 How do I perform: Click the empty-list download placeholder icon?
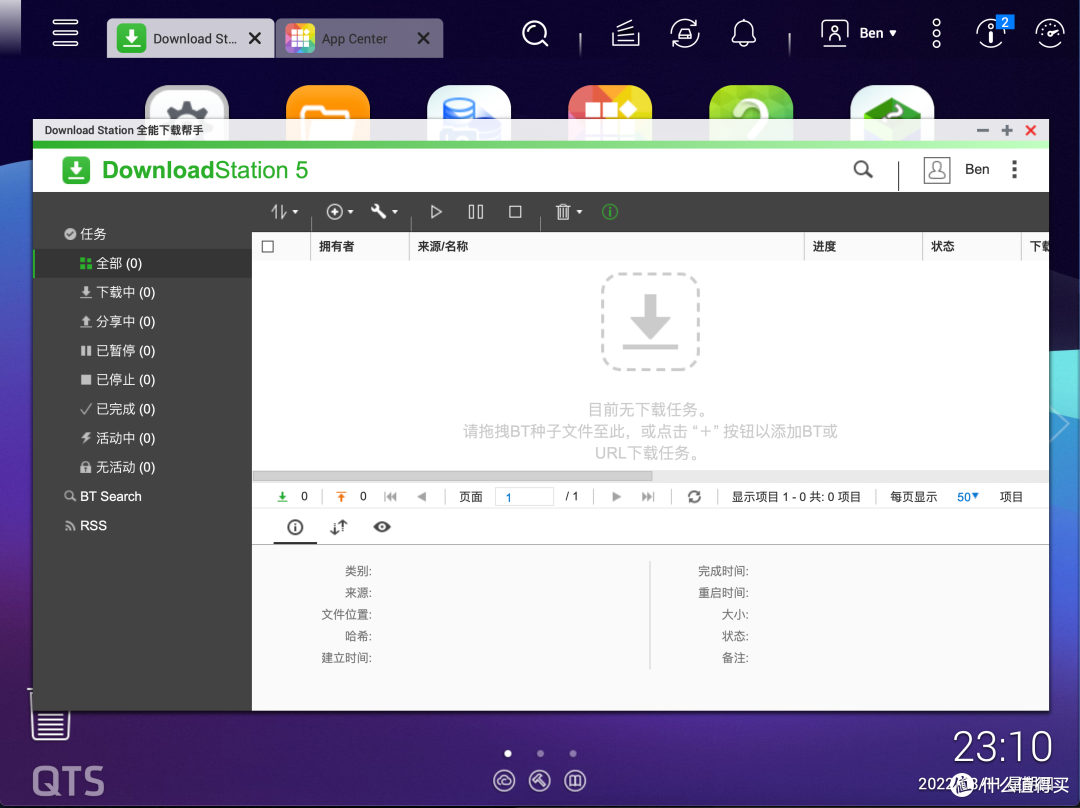tap(650, 322)
